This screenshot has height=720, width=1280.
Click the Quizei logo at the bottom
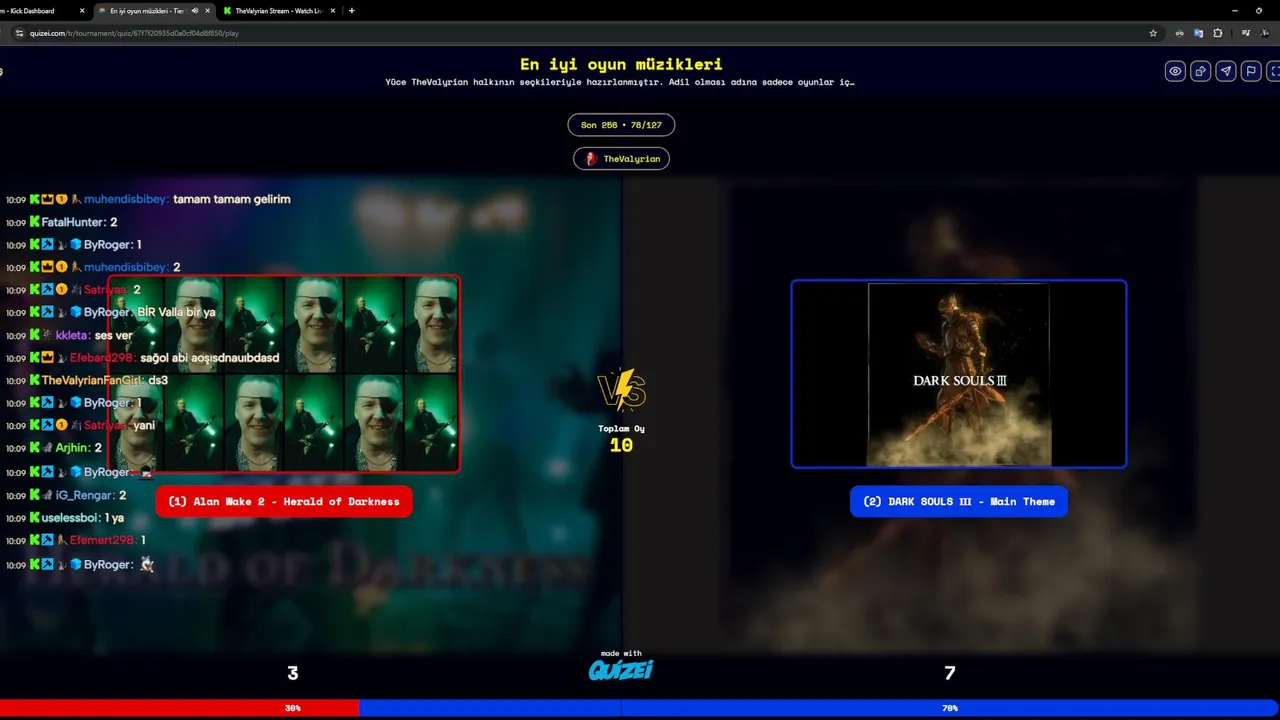click(621, 670)
